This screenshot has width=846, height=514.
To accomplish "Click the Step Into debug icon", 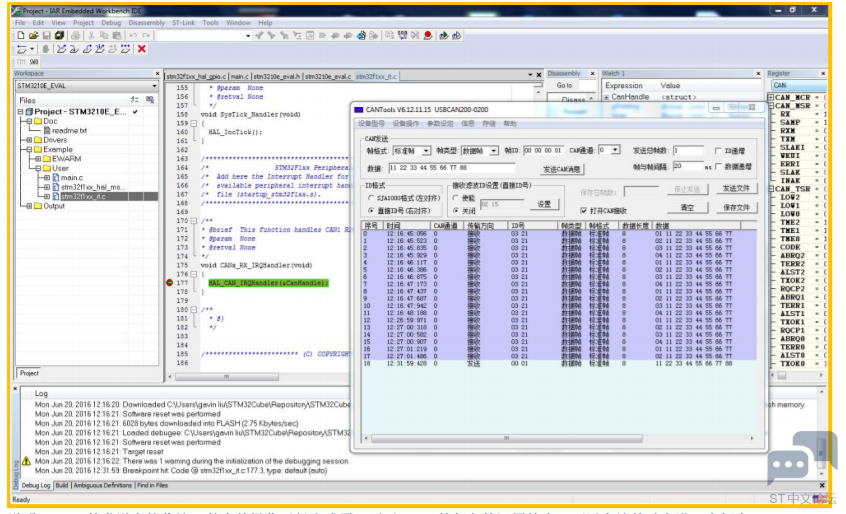I will (x=74, y=49).
